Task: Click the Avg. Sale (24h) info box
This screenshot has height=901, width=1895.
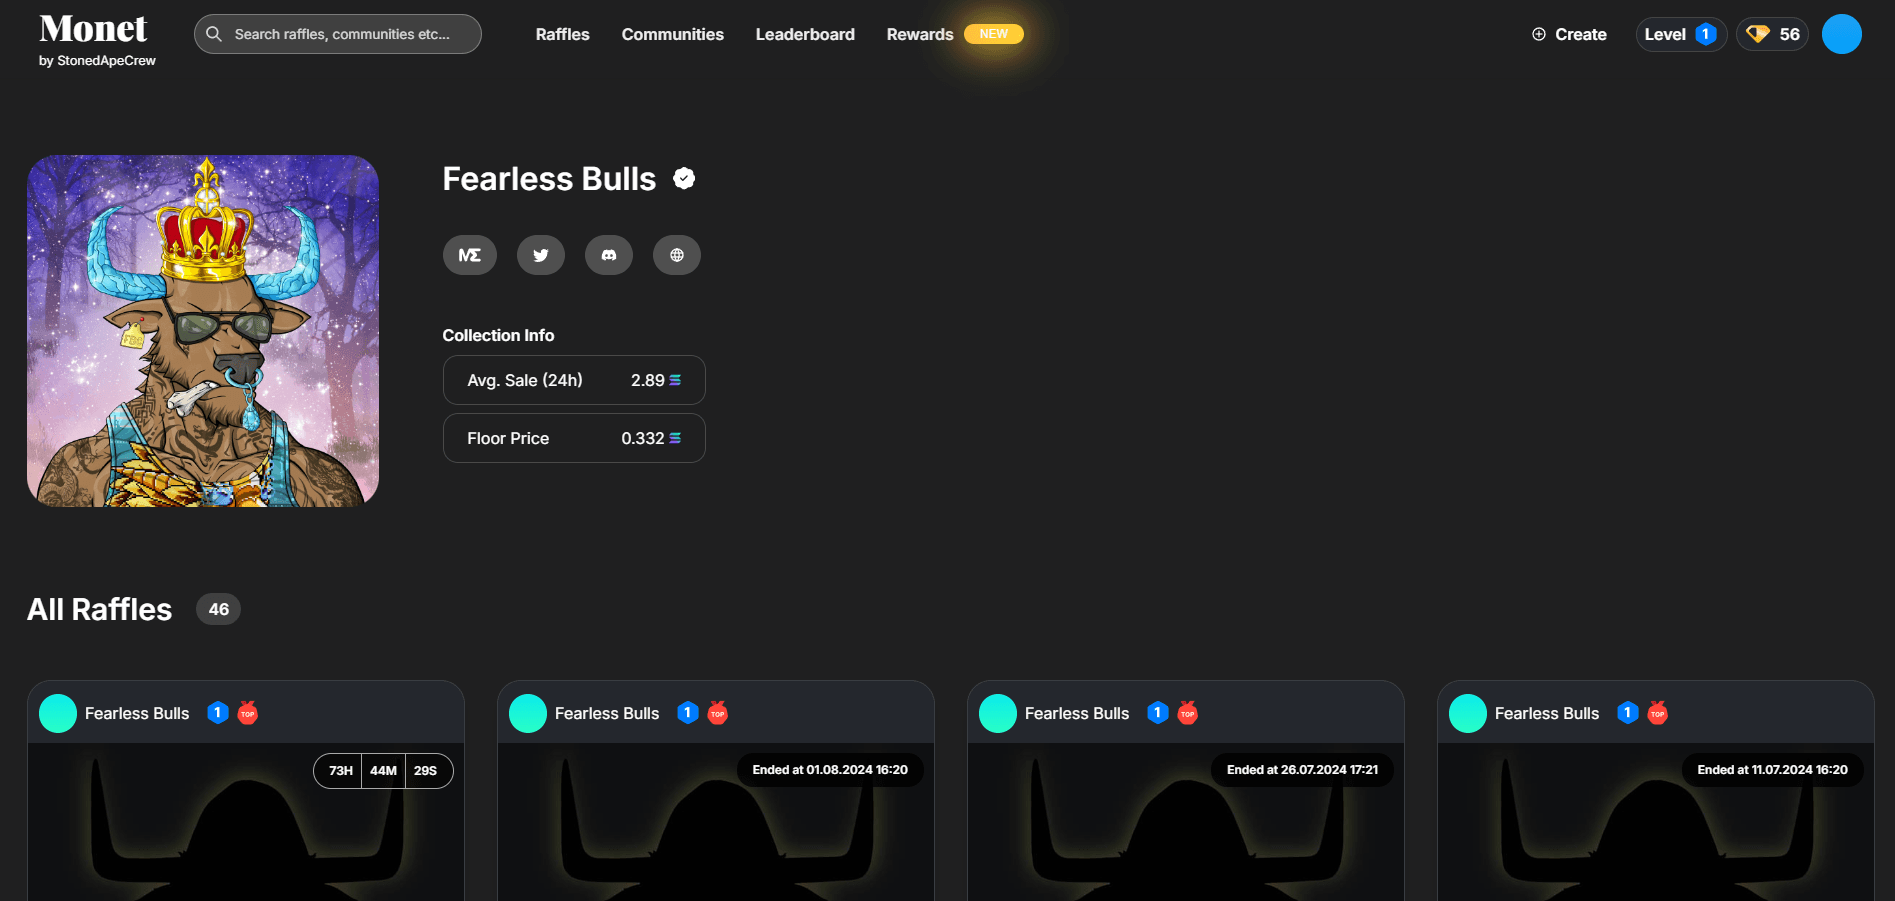Action: click(x=574, y=380)
